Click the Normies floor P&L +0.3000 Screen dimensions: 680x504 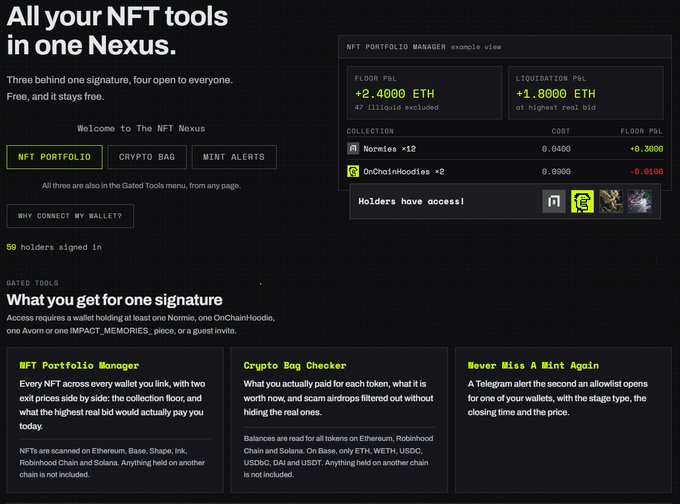point(646,149)
